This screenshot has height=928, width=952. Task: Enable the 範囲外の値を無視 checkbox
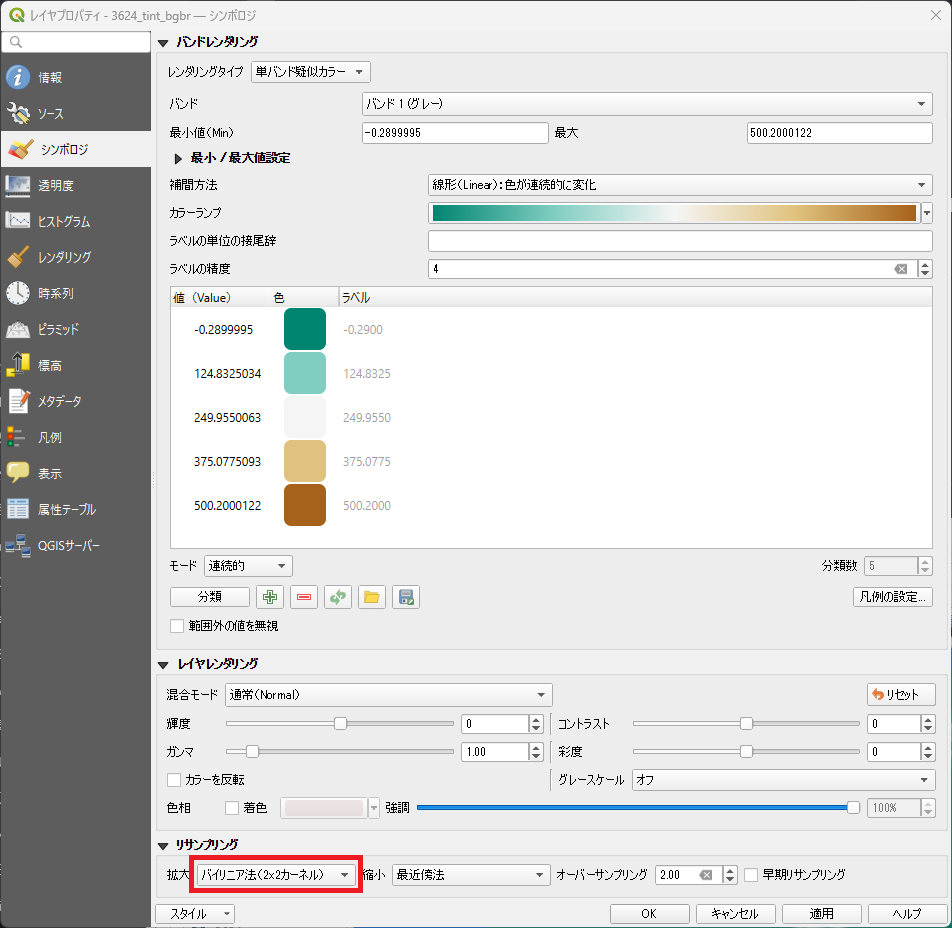coord(177,626)
